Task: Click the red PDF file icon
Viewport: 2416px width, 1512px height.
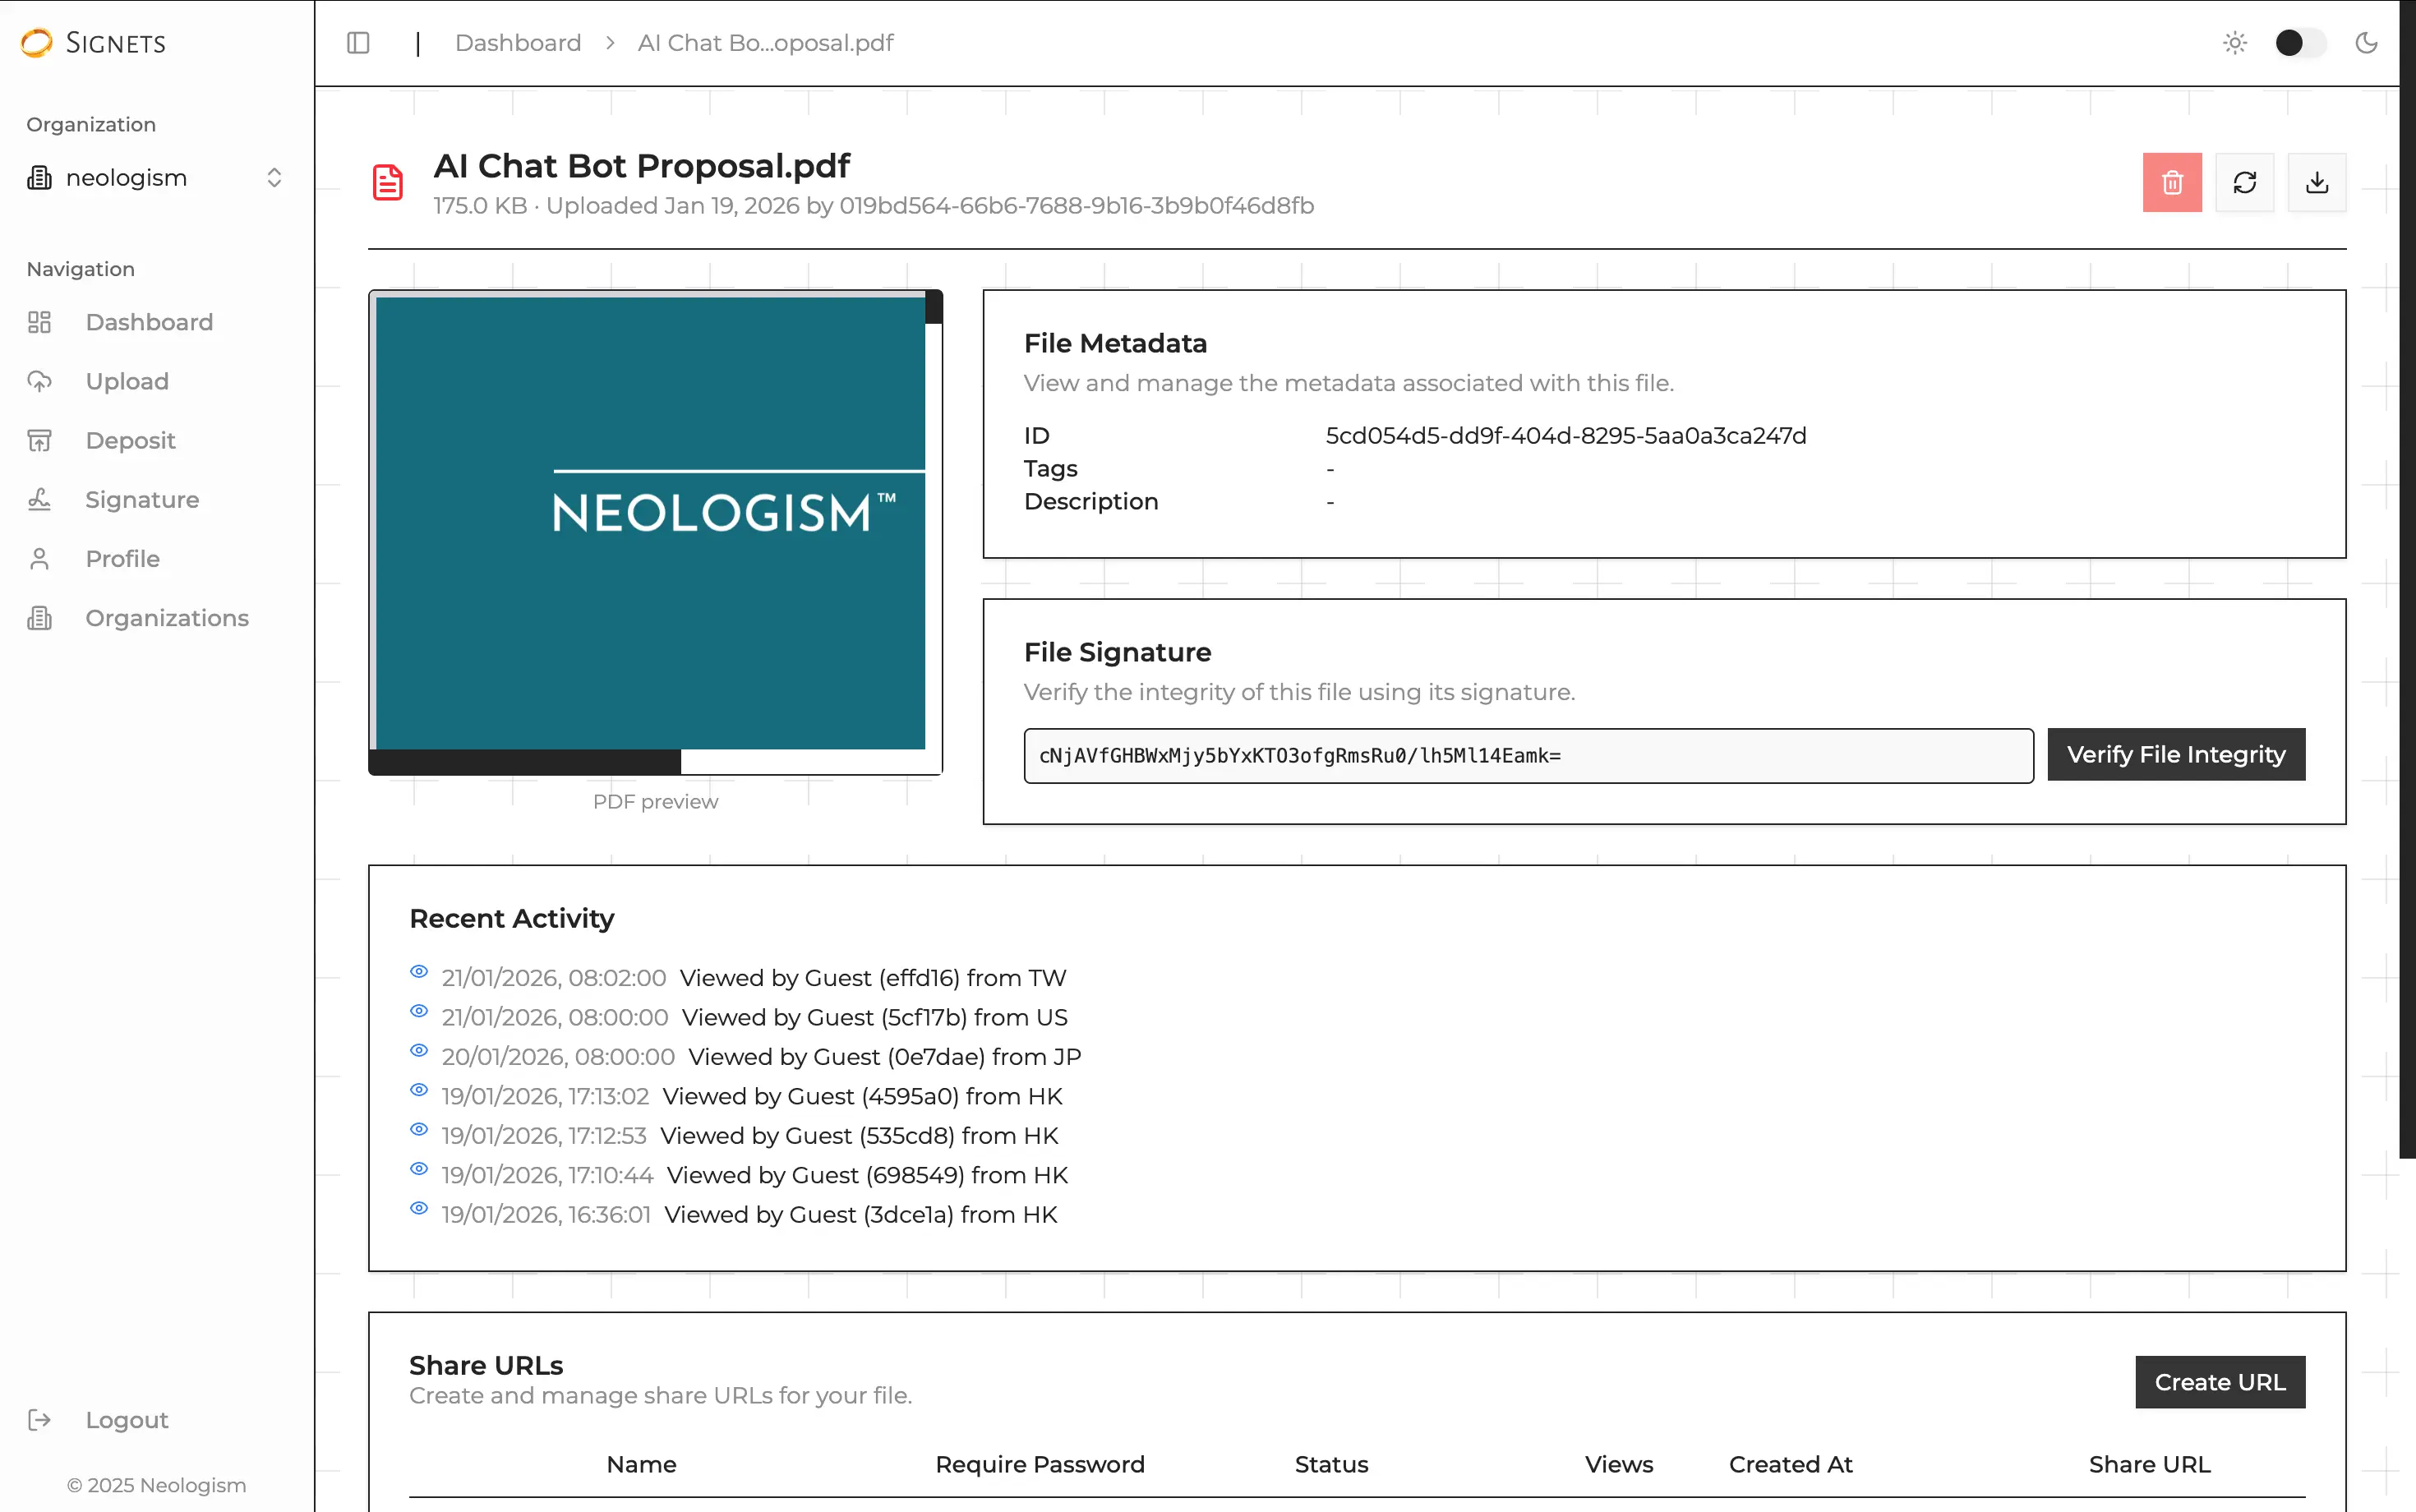Action: [388, 183]
